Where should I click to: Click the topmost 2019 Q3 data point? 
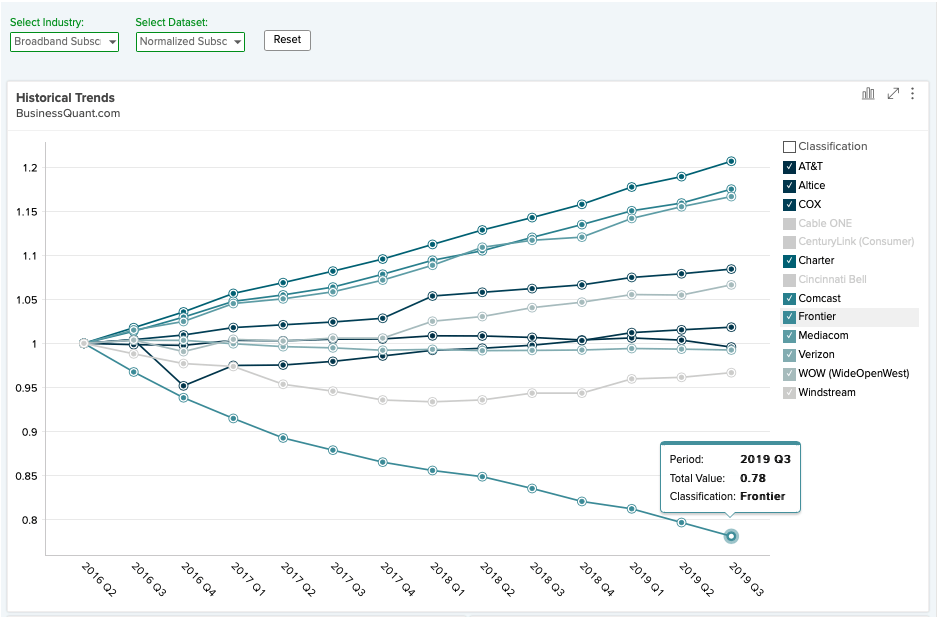[x=731, y=161]
